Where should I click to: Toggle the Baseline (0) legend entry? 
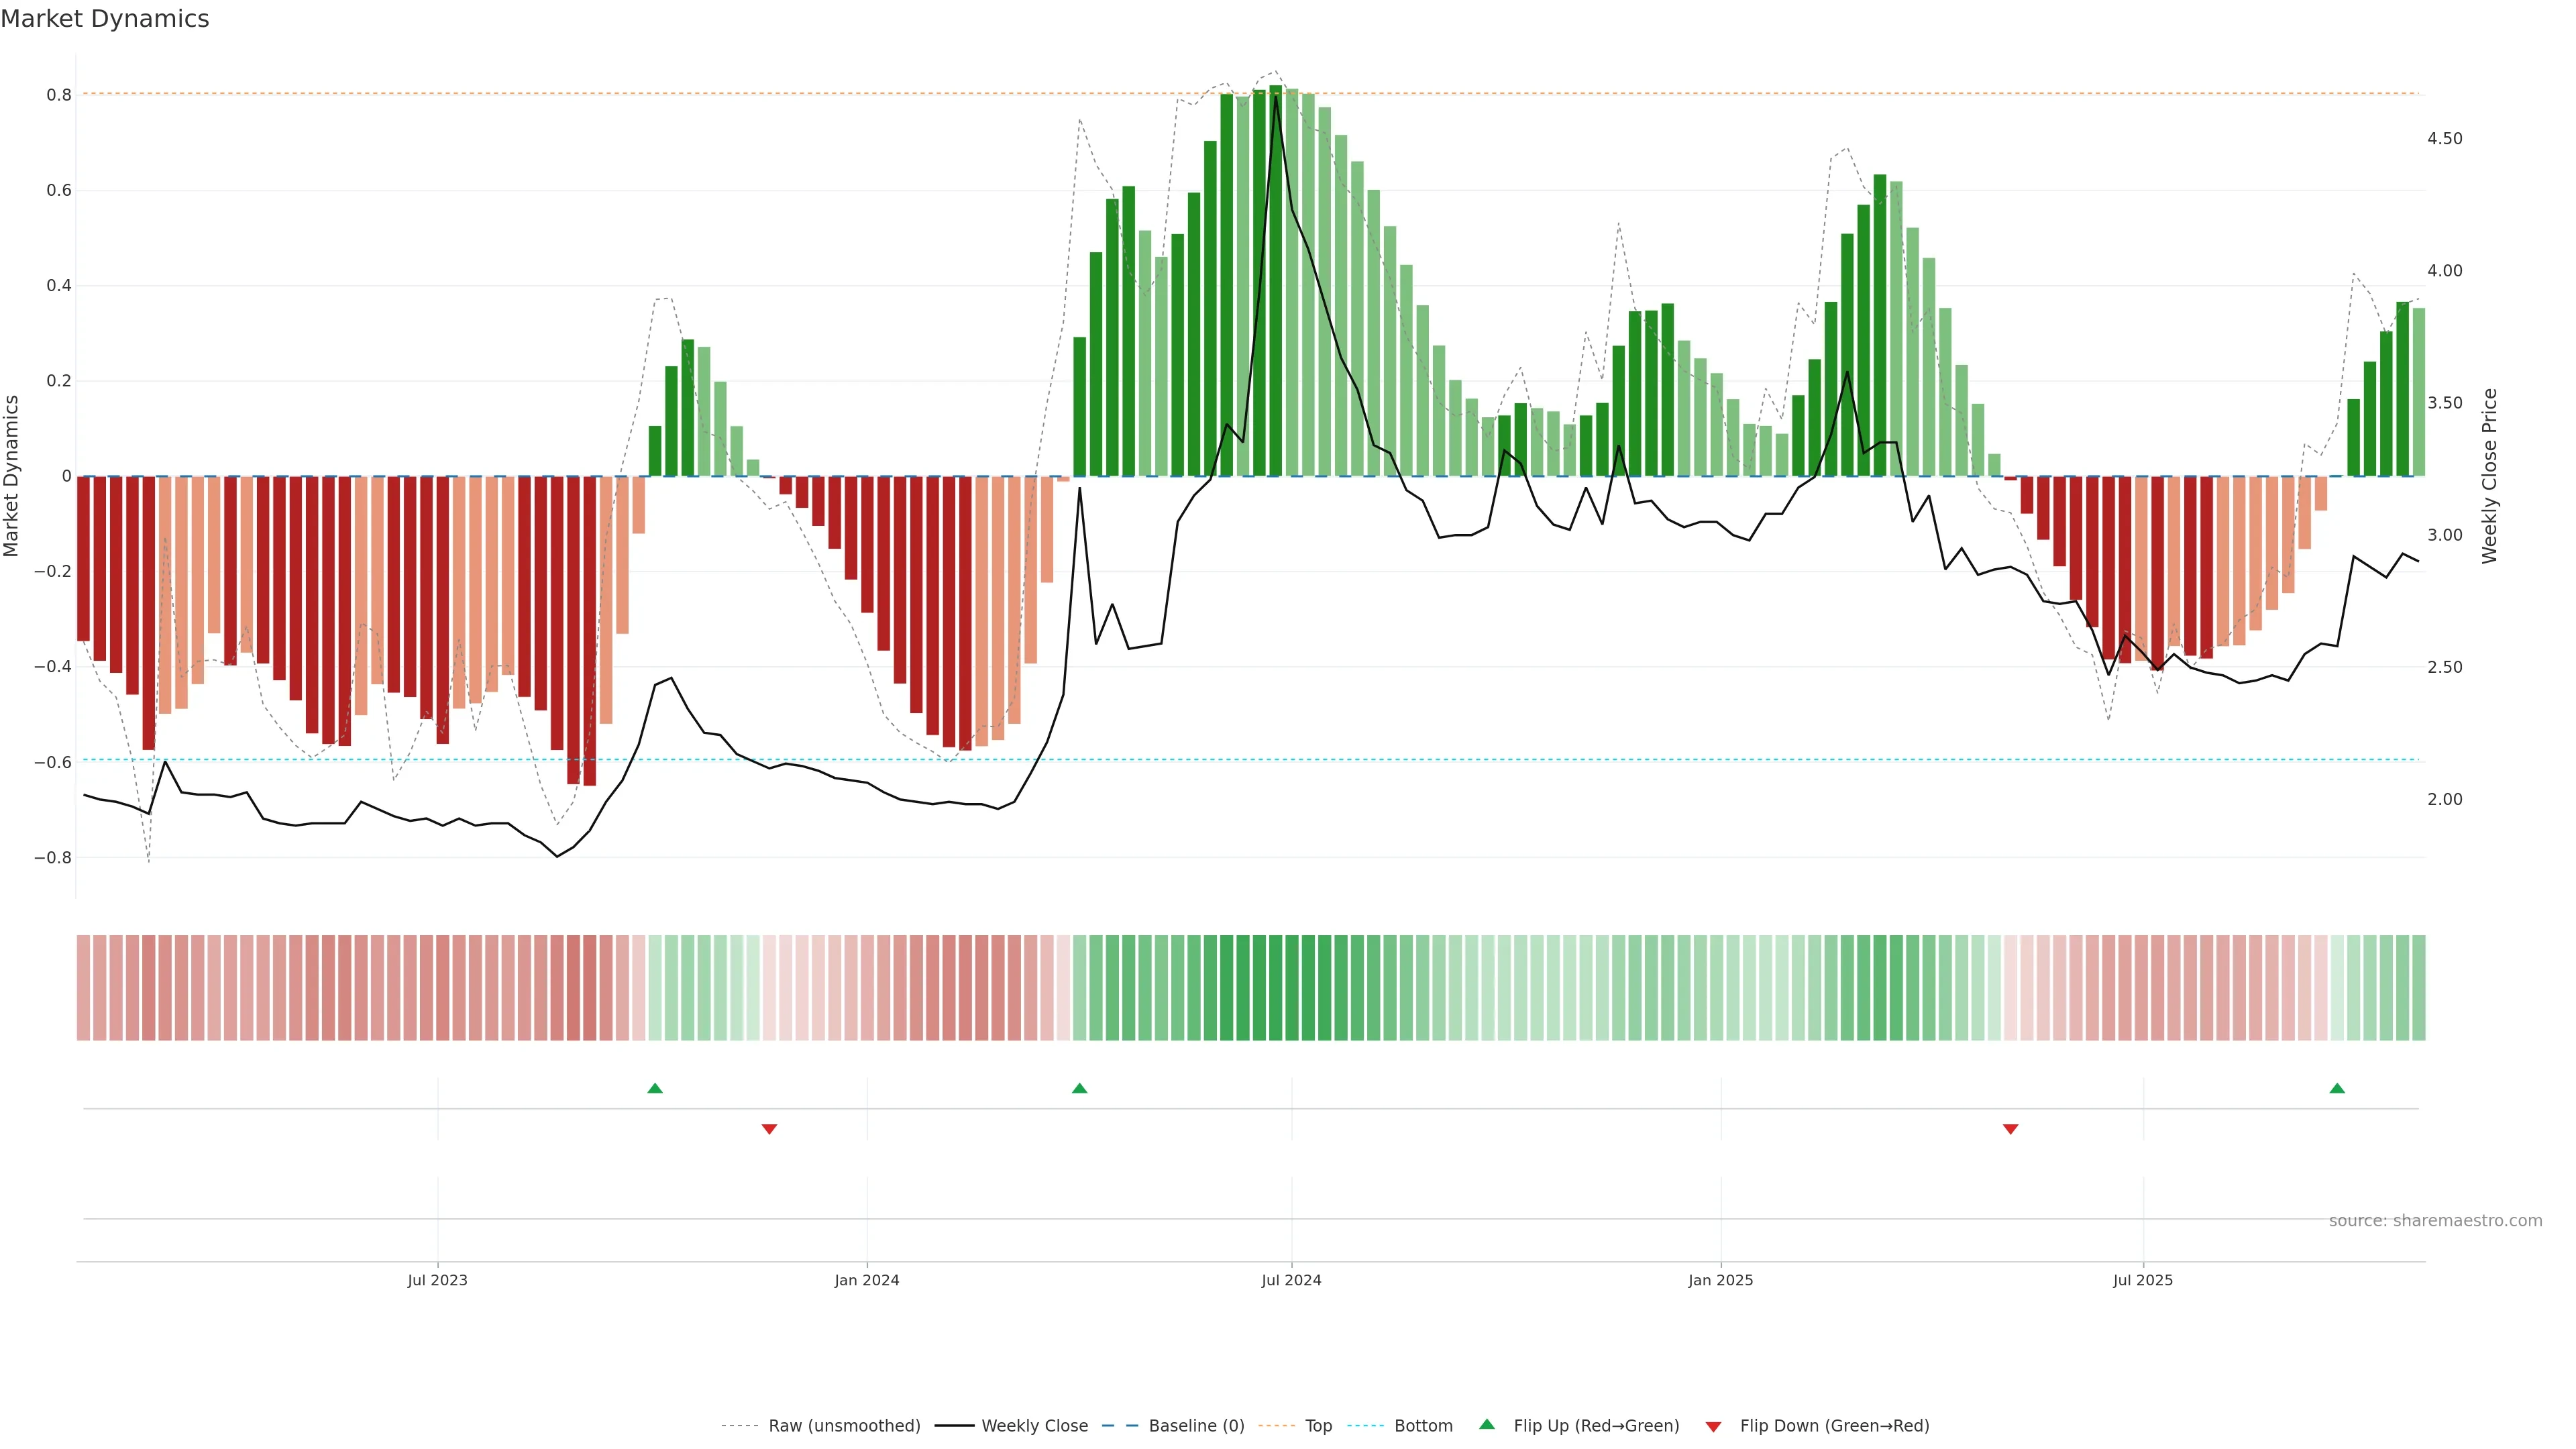pos(1196,1426)
